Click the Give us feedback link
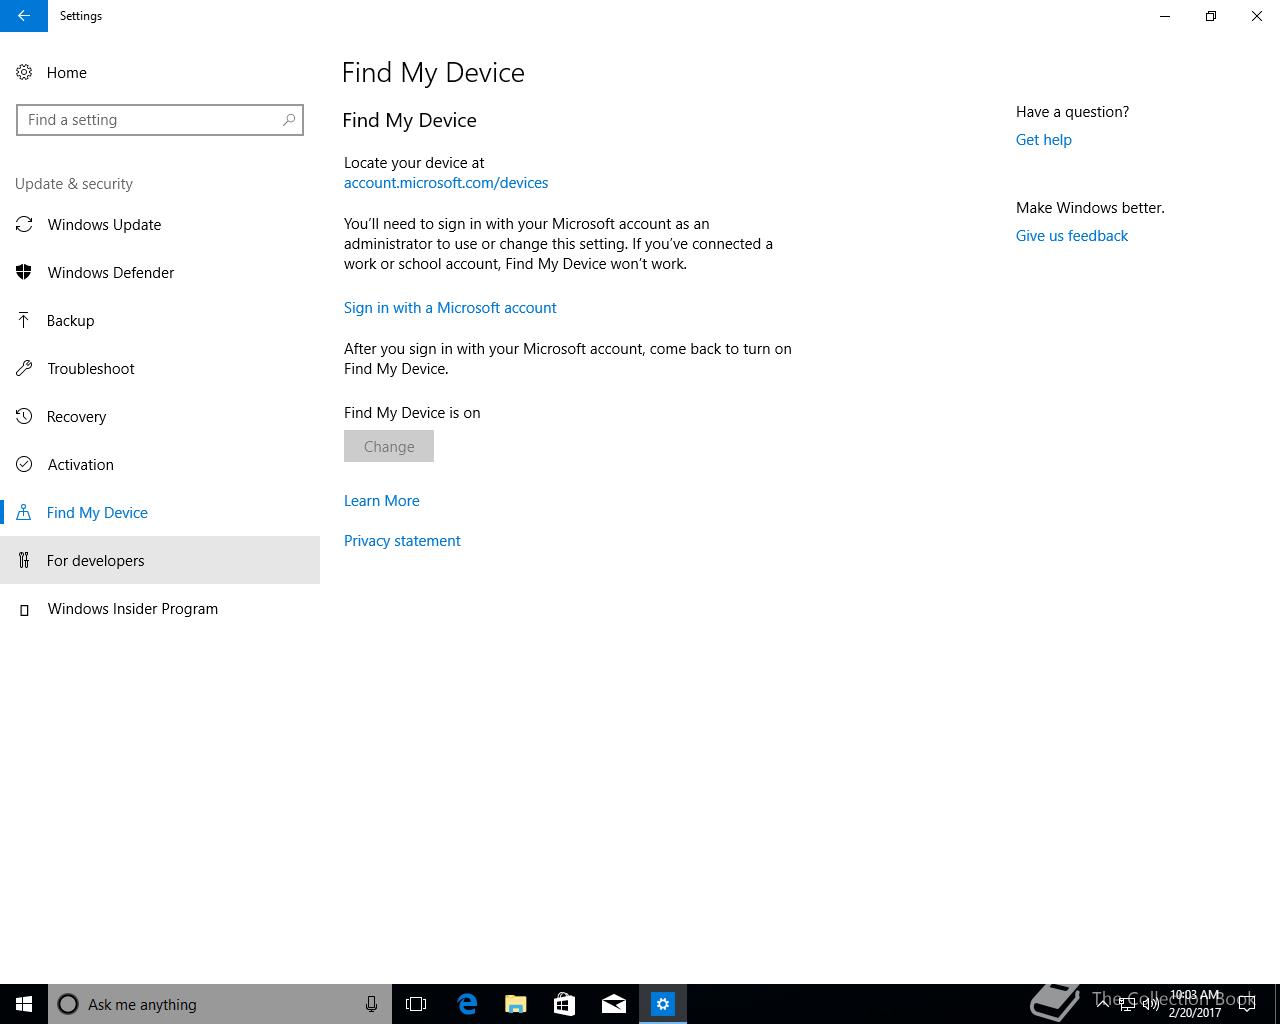Viewport: 1280px width, 1024px height. click(x=1072, y=236)
